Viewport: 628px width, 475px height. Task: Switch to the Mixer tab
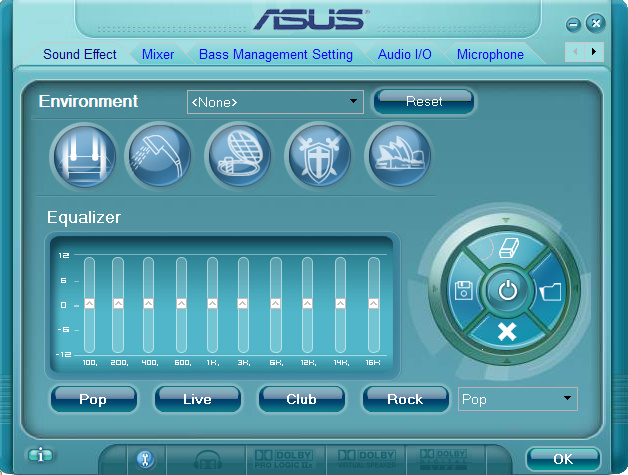[x=158, y=54]
